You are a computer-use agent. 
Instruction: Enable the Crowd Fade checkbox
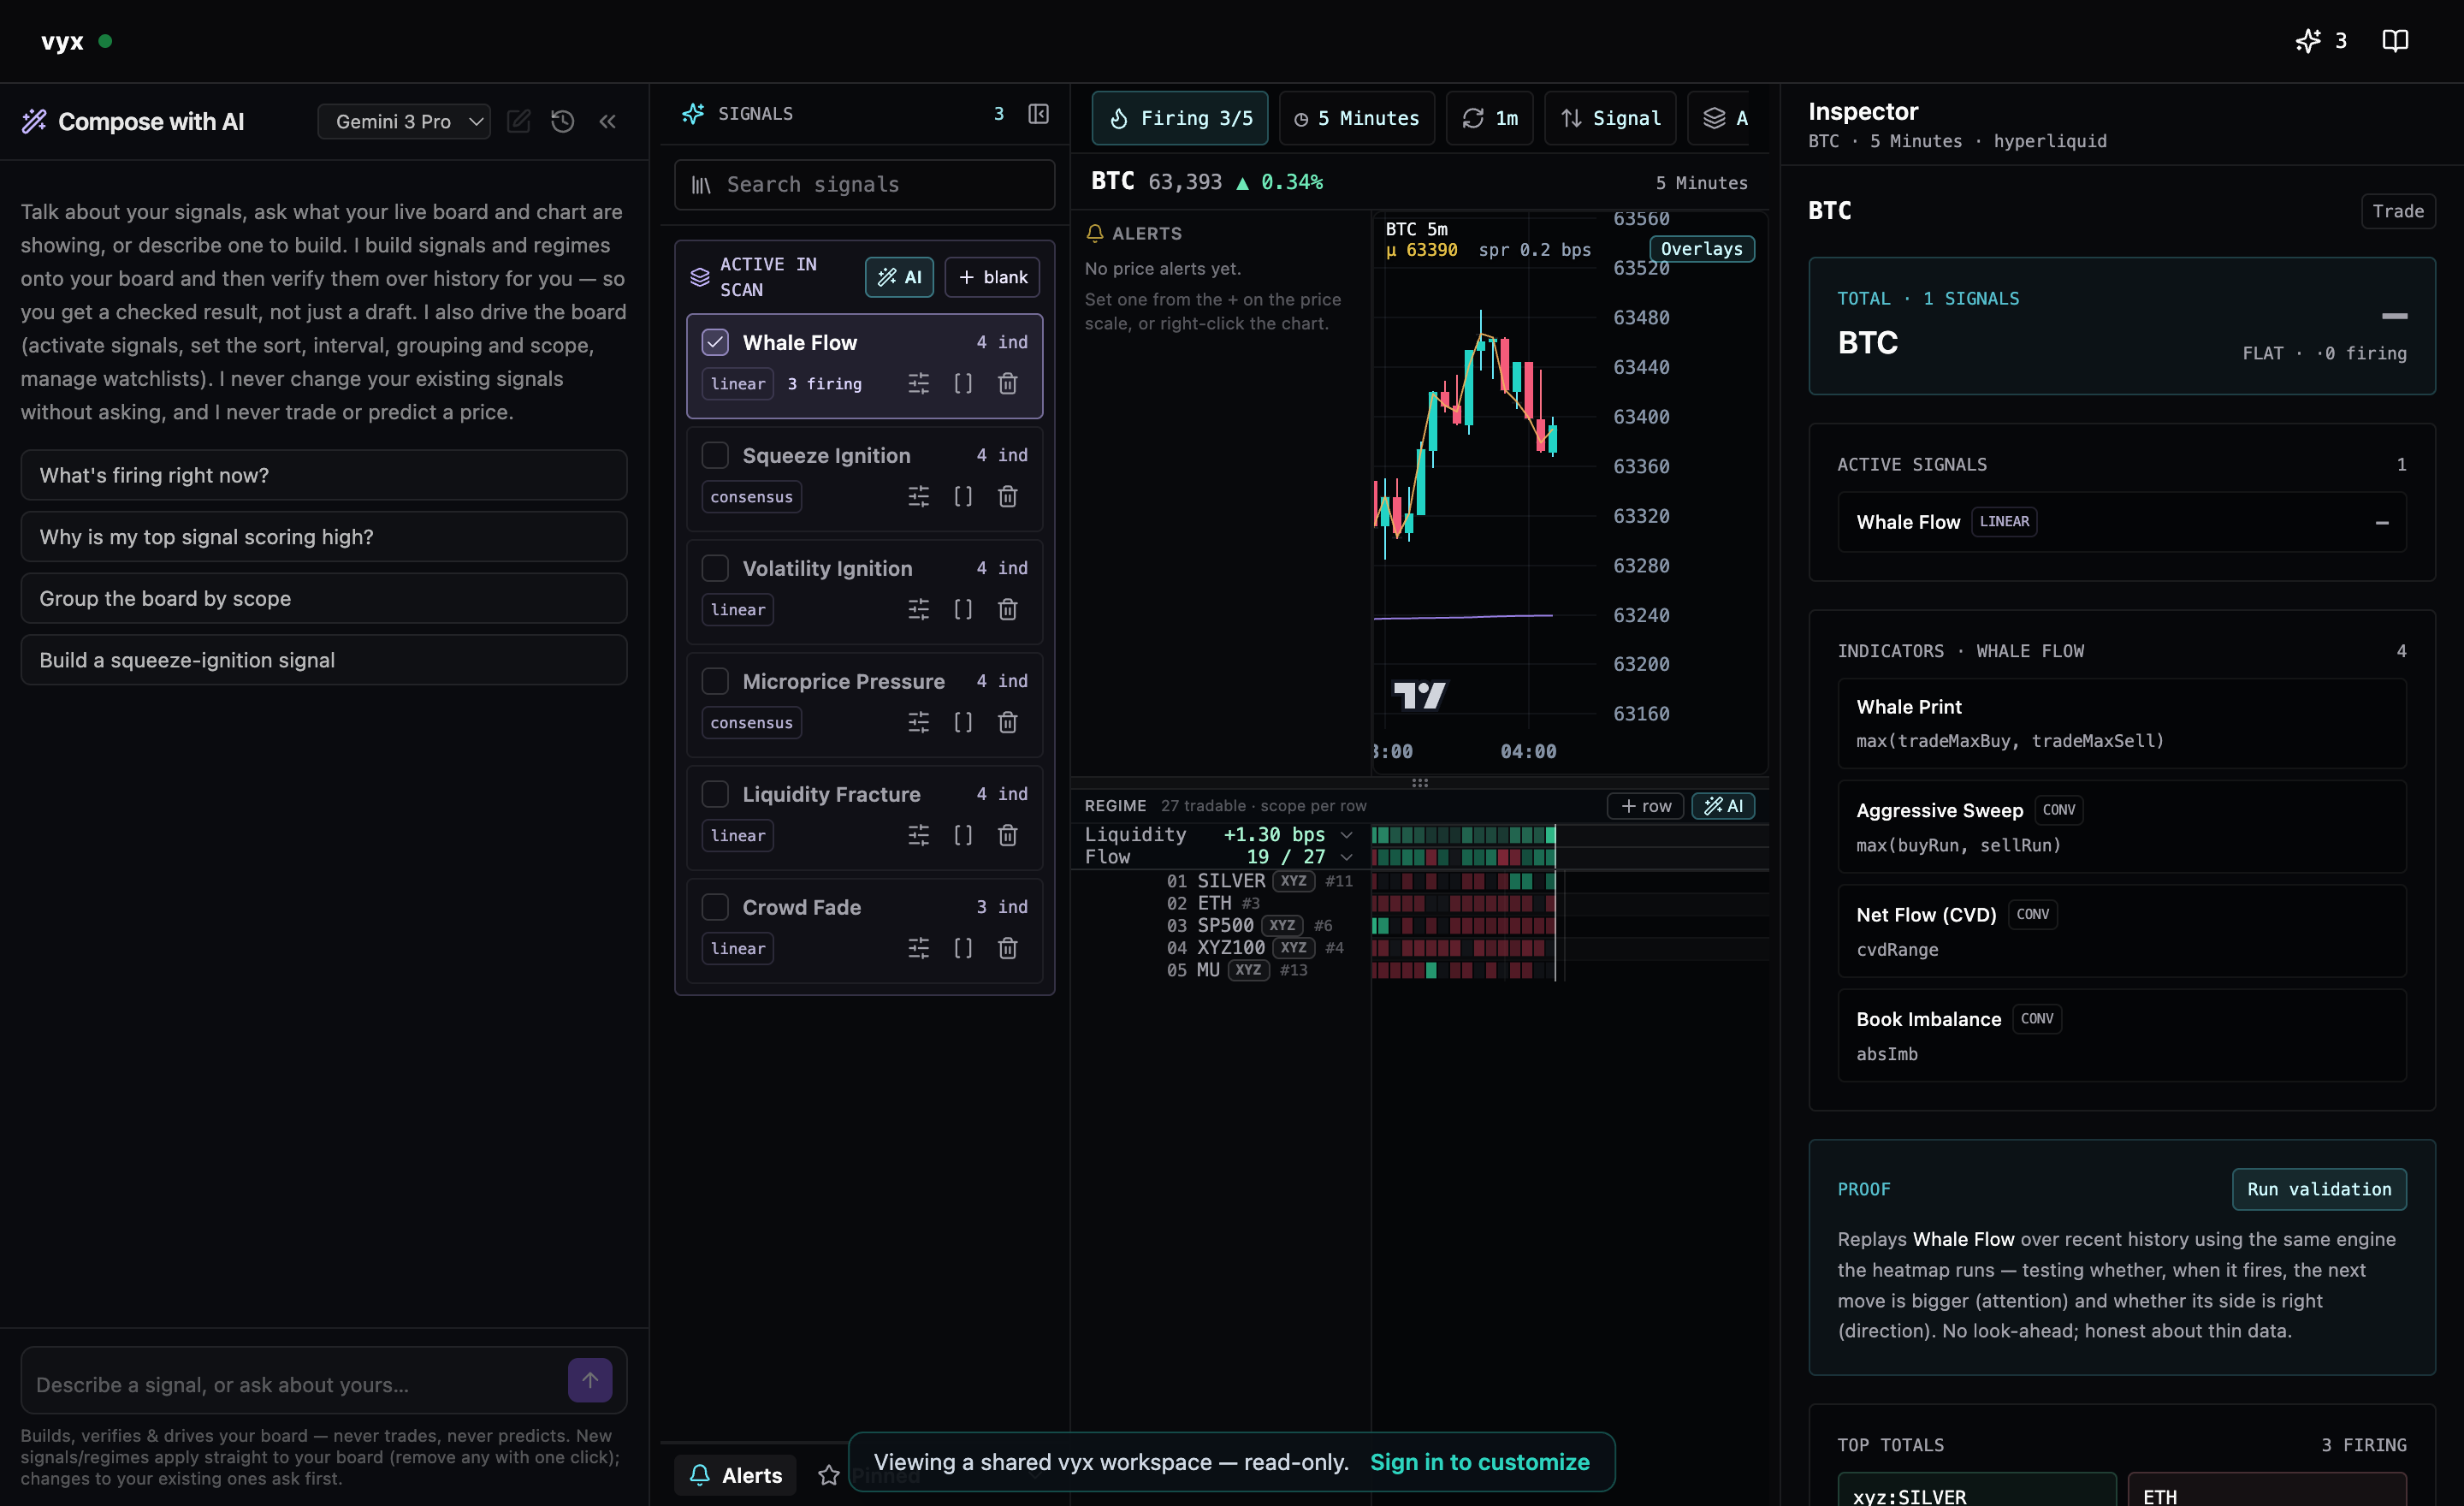coord(715,908)
